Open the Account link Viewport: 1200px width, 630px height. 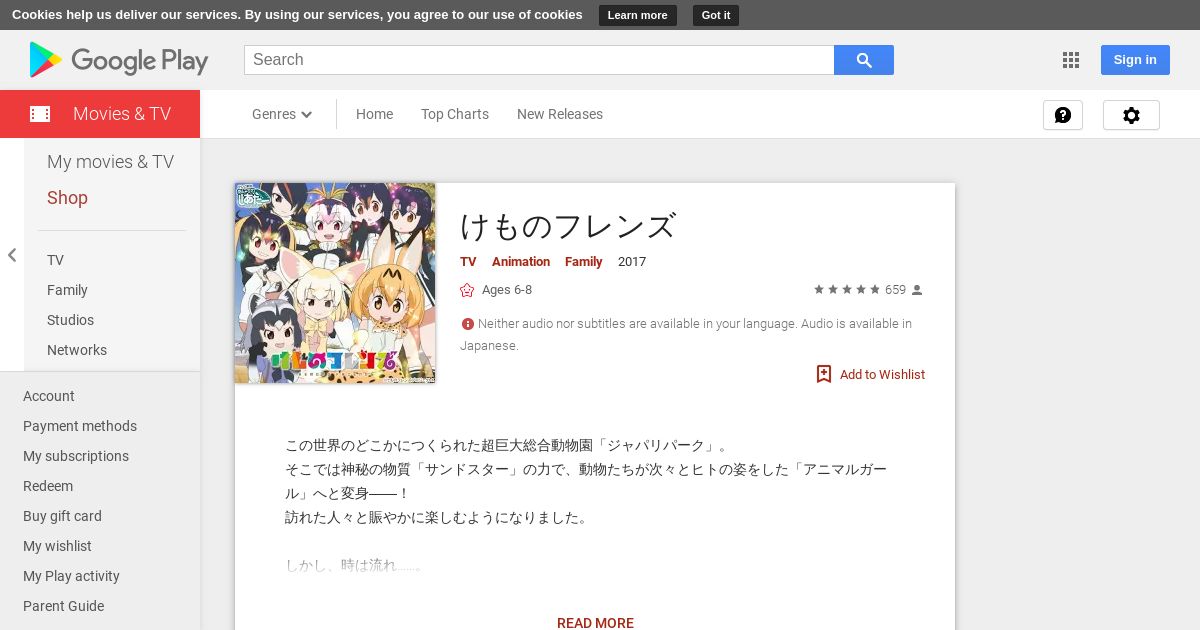pyautogui.click(x=49, y=396)
